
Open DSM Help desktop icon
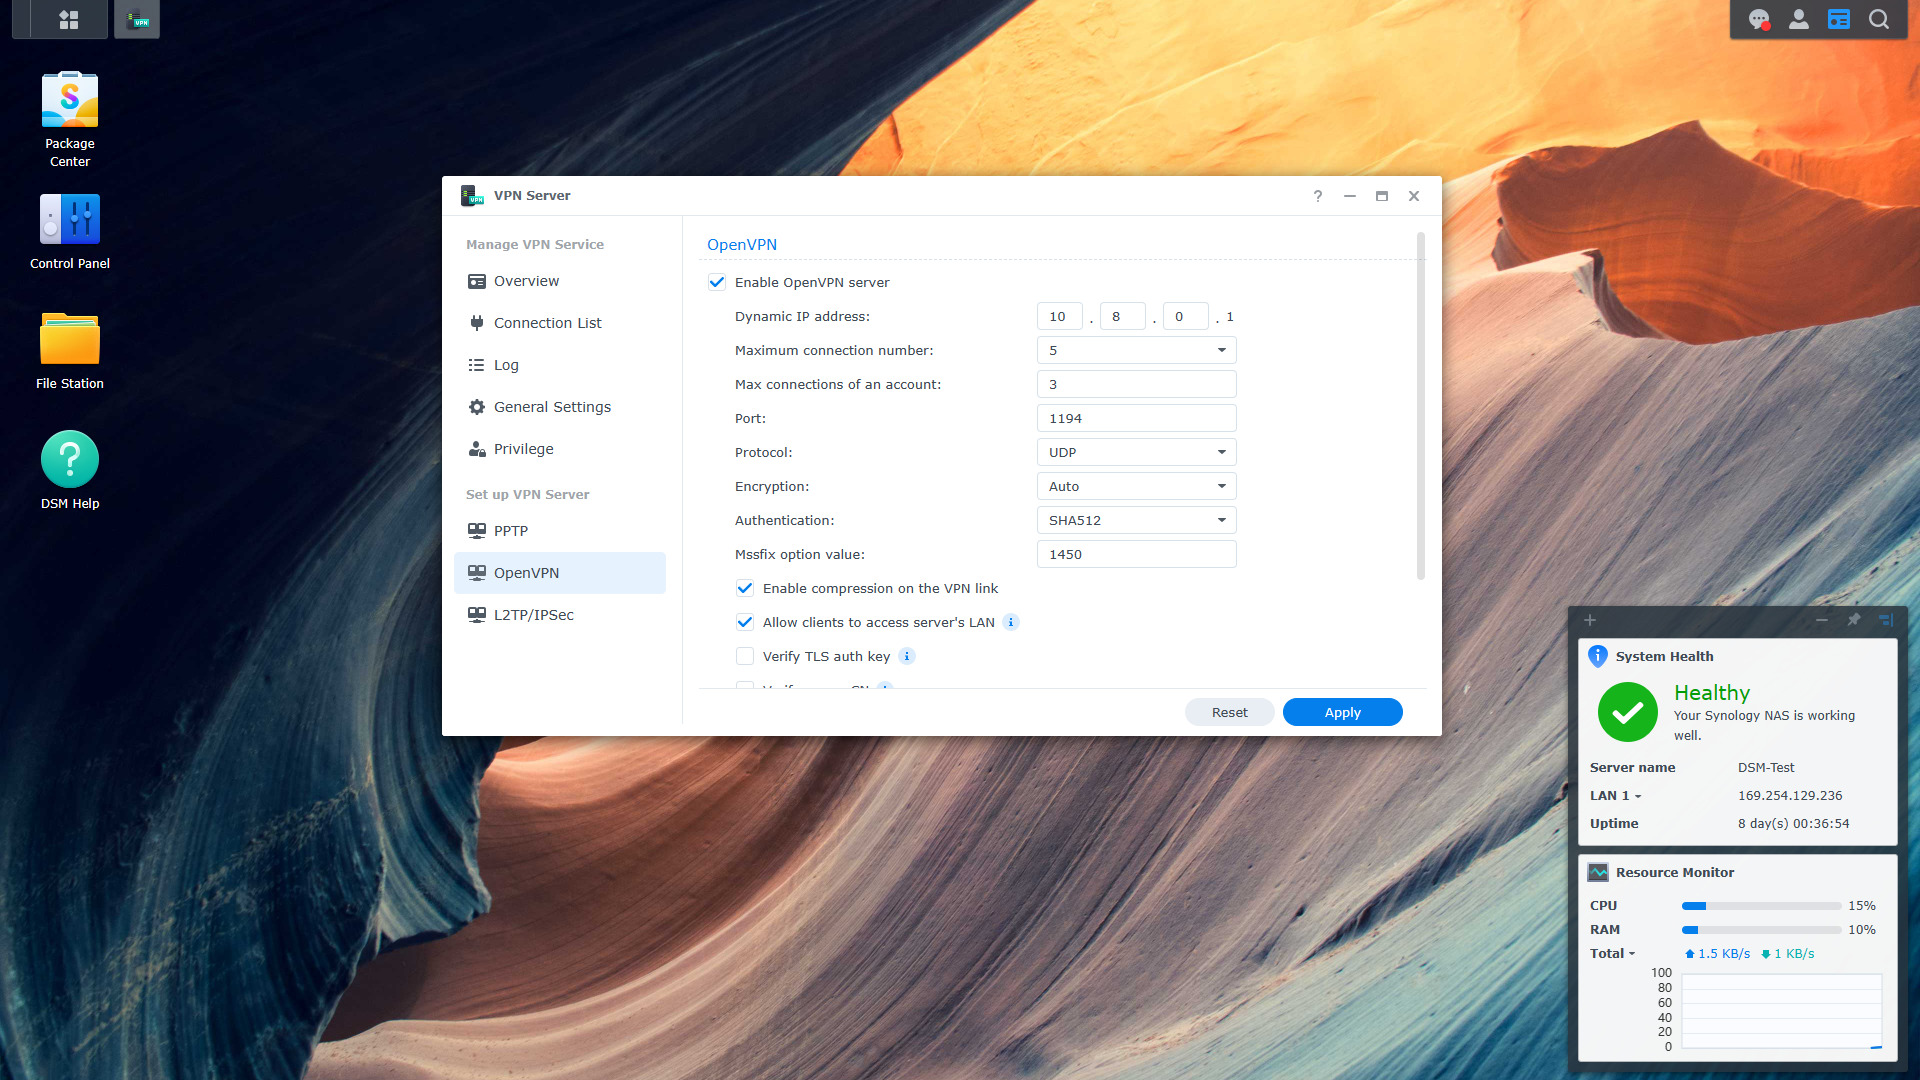point(70,471)
